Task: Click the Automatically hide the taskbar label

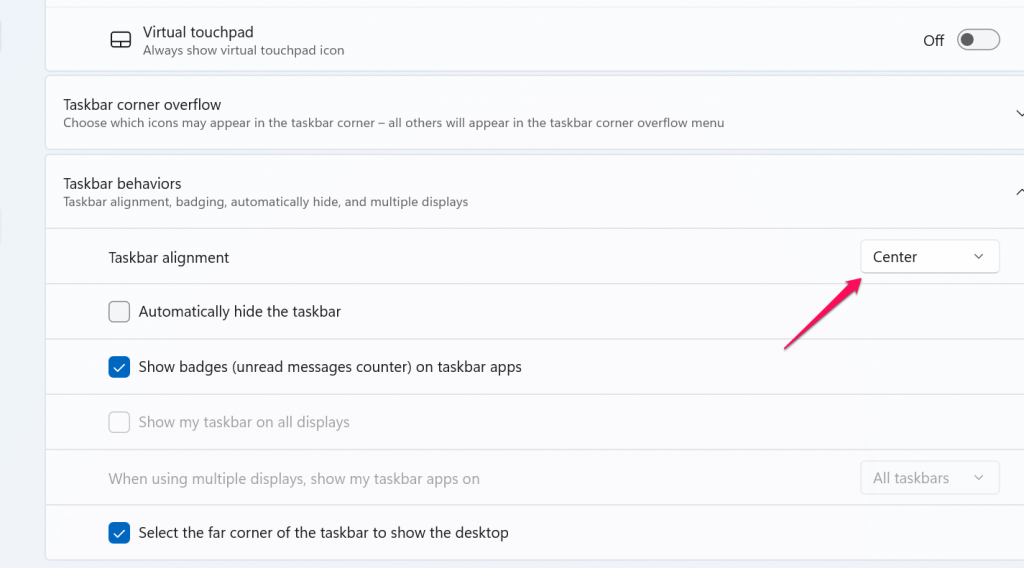Action: click(x=240, y=312)
